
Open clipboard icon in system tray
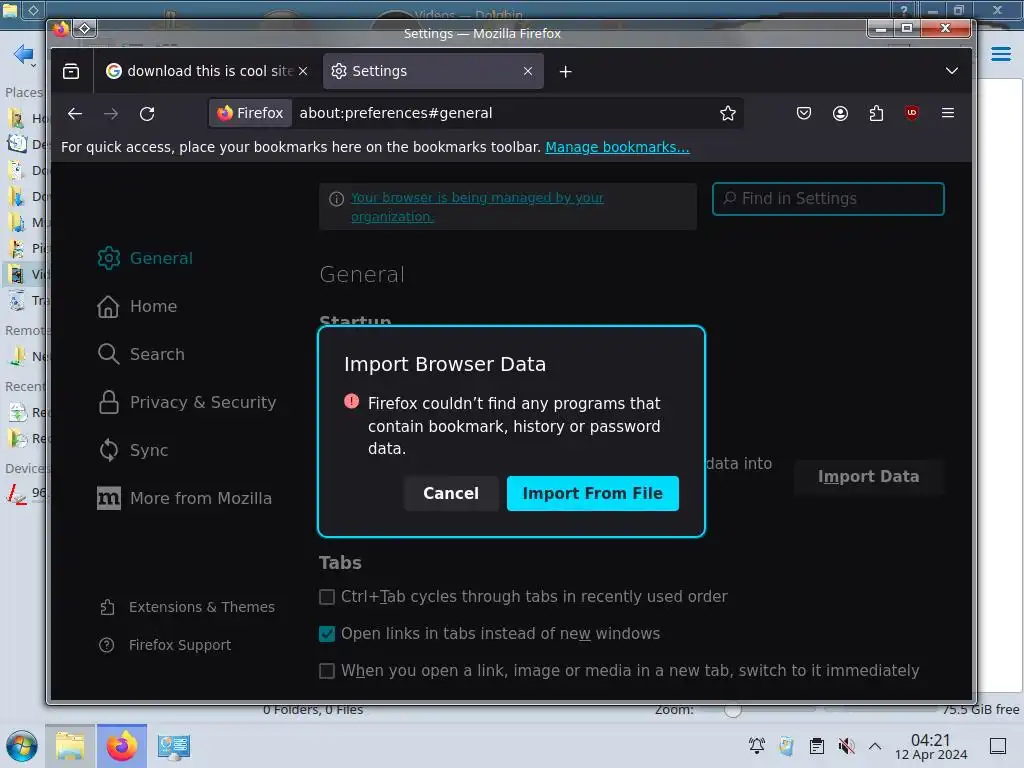pyautogui.click(x=816, y=746)
